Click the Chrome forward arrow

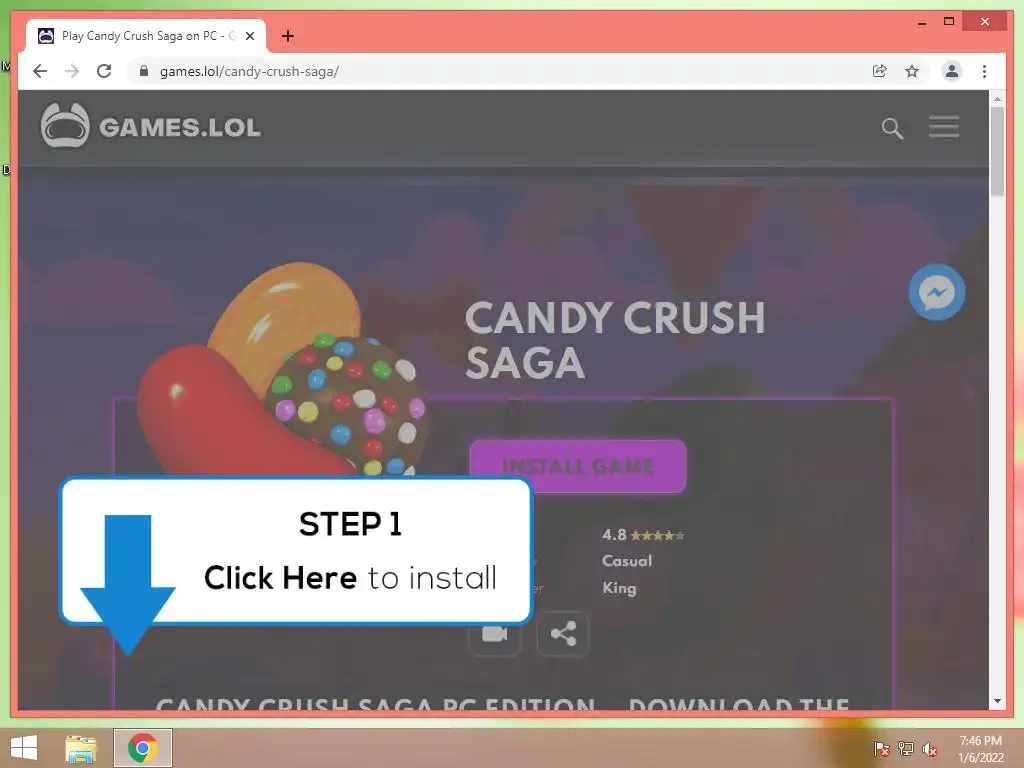[x=72, y=71]
